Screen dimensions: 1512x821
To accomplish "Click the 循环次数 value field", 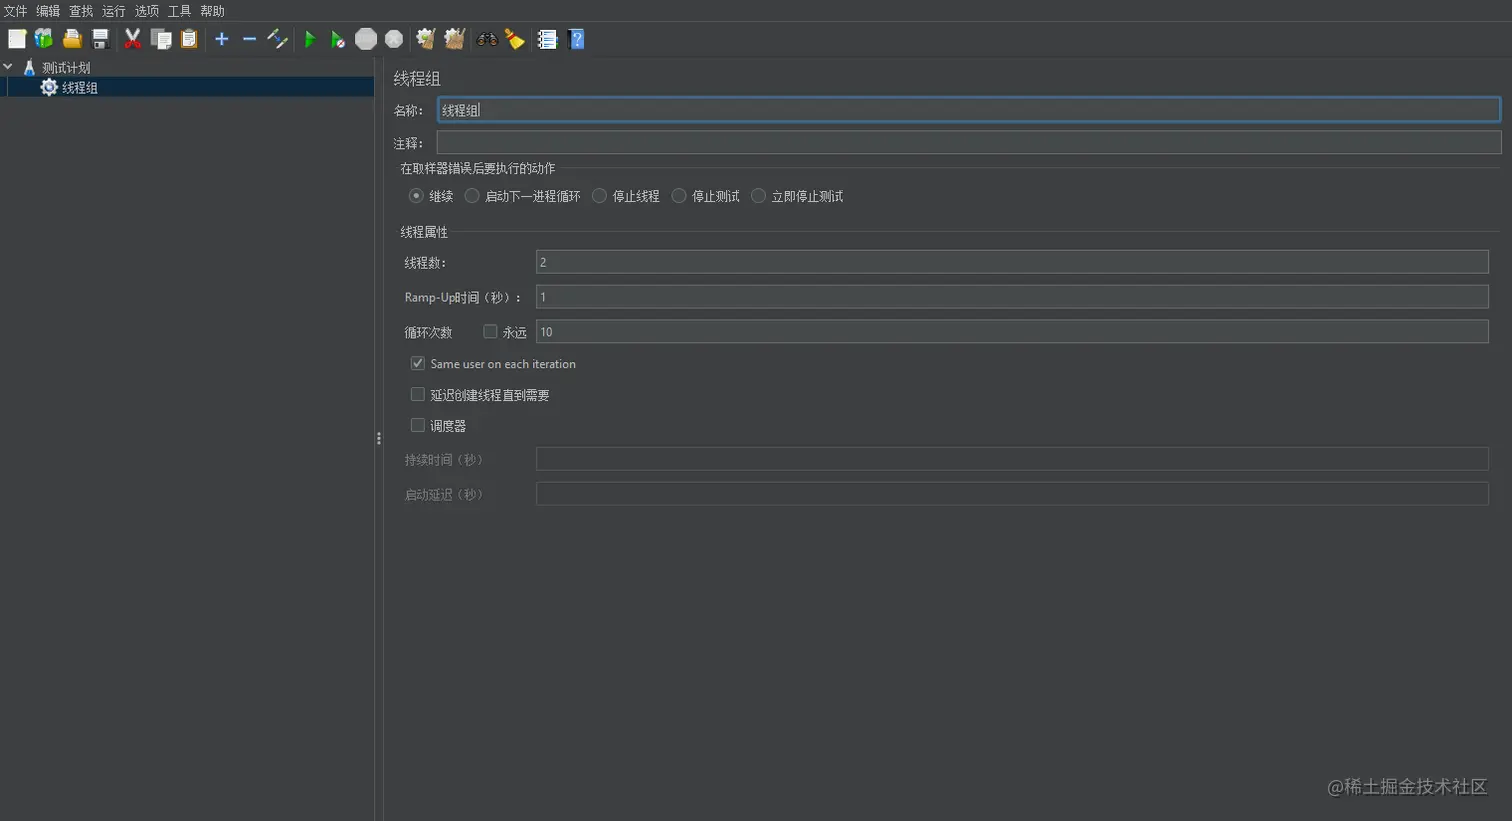I will [x=1012, y=331].
